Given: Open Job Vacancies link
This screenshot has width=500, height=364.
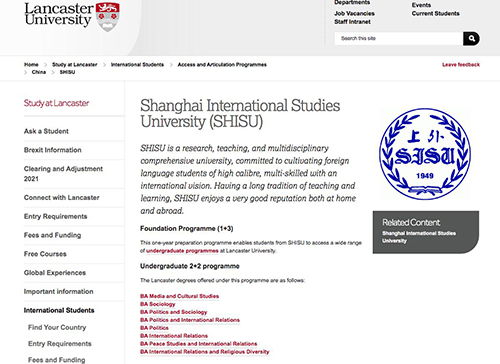Looking at the screenshot, I should pos(354,14).
